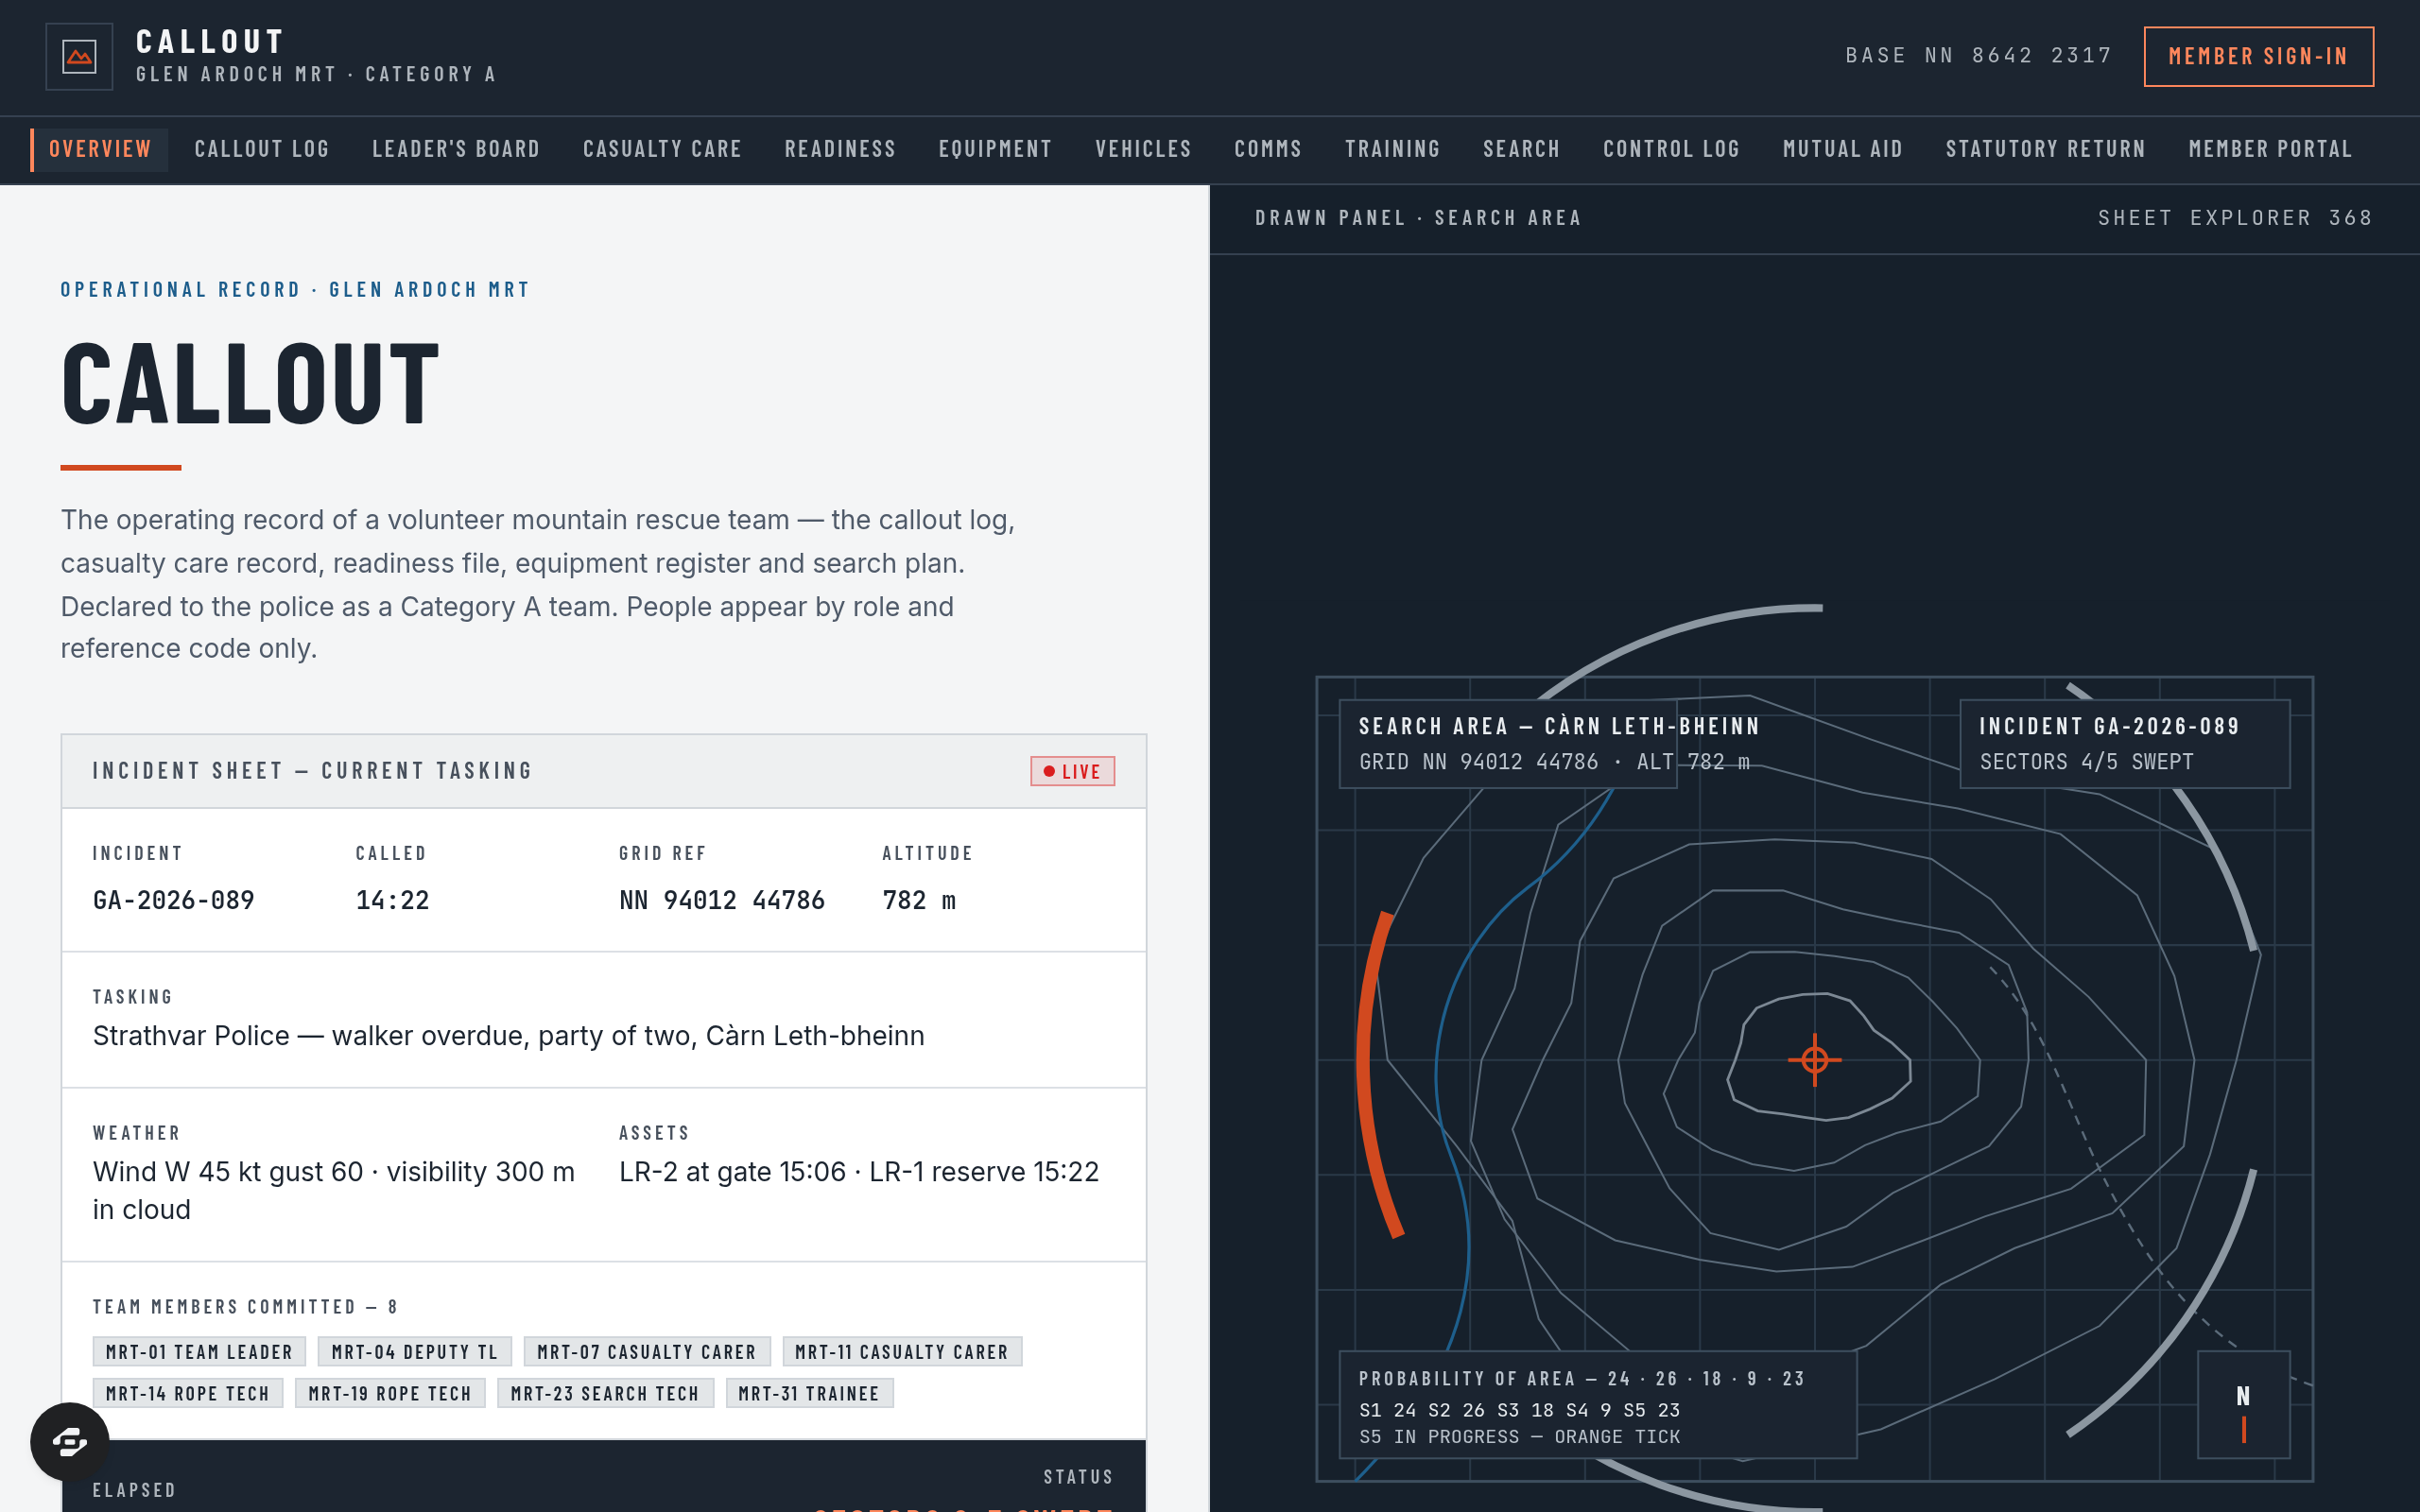Click the MRT-19 Rope Tech tag
Viewport: 2420px width, 1512px height.
pos(390,1393)
